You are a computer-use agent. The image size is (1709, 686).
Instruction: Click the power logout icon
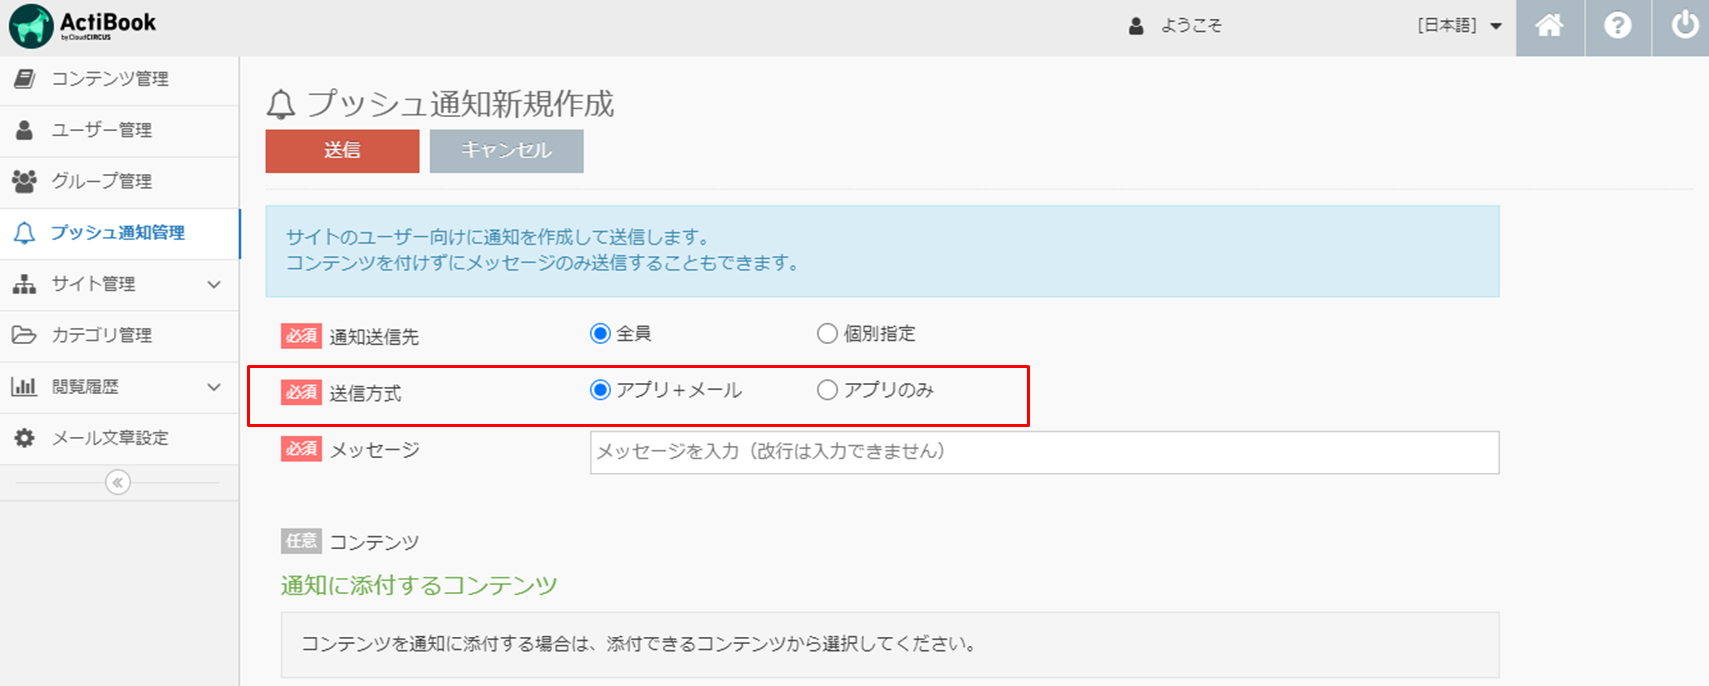pyautogui.click(x=1684, y=26)
